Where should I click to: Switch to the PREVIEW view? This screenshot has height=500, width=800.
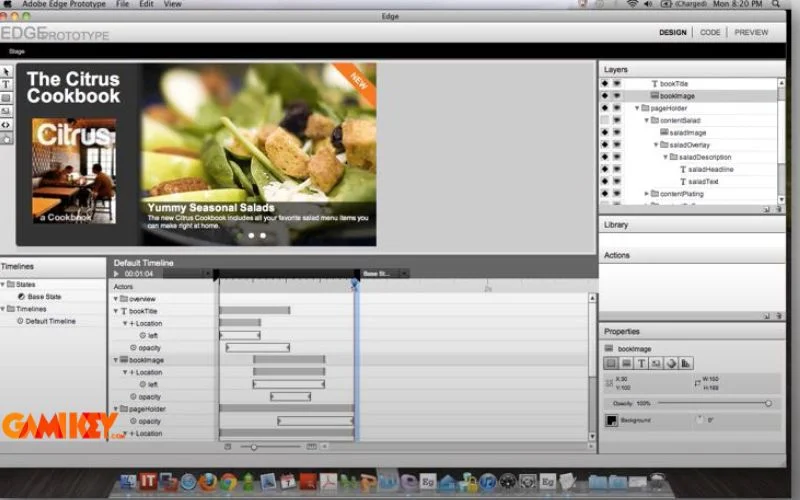click(x=751, y=32)
